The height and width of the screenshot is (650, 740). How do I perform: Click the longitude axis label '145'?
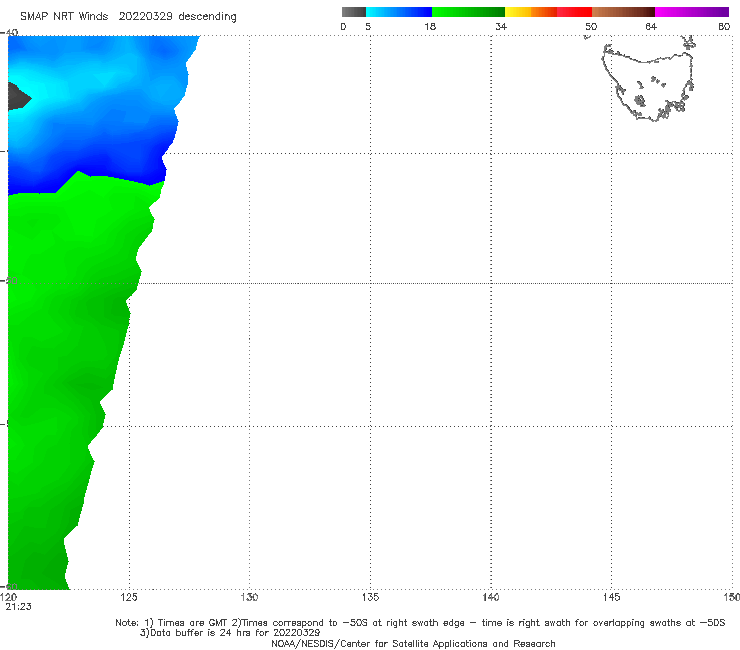pyautogui.click(x=612, y=598)
